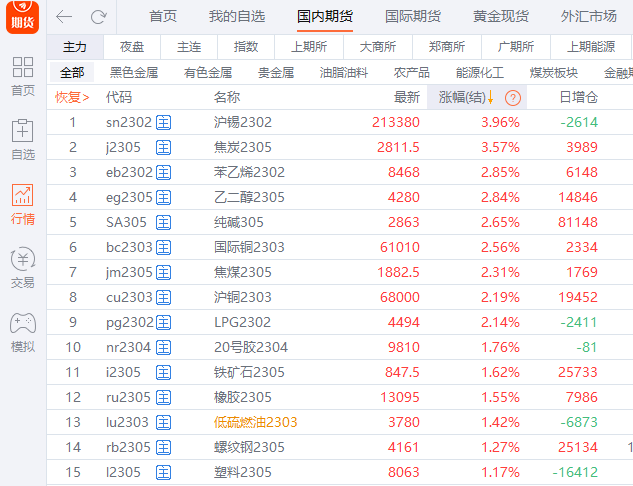Open 交易 trading icon in sidebar

pos(22,268)
